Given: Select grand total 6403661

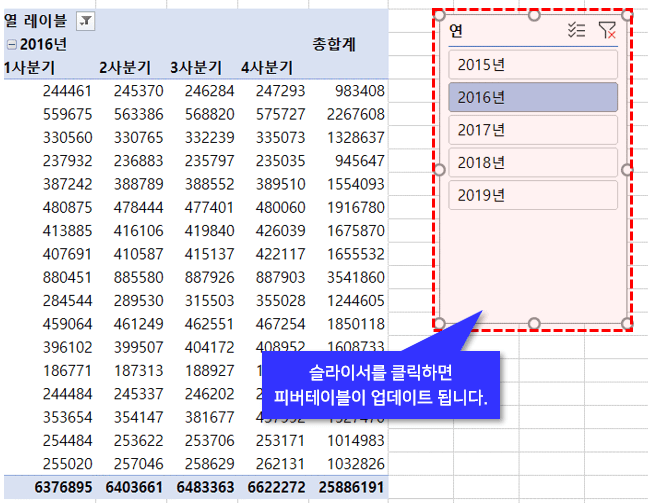Looking at the screenshot, I should [134, 487].
